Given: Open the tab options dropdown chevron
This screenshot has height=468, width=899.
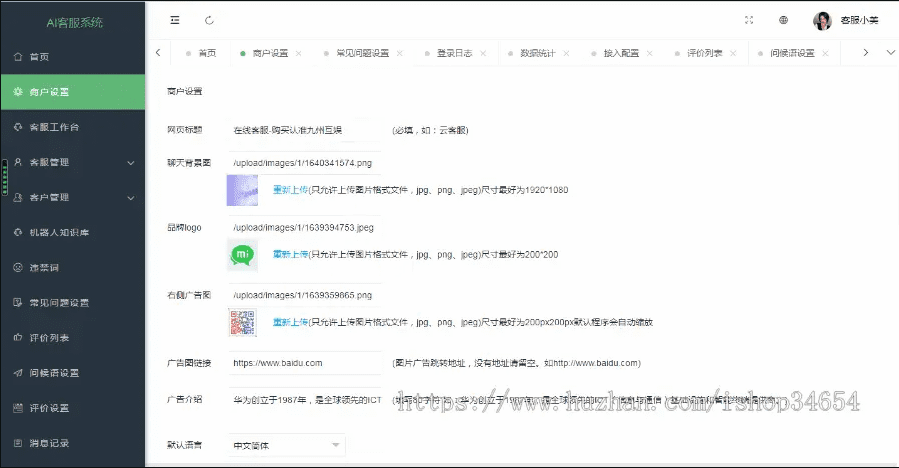Looking at the screenshot, I should coord(892,52).
